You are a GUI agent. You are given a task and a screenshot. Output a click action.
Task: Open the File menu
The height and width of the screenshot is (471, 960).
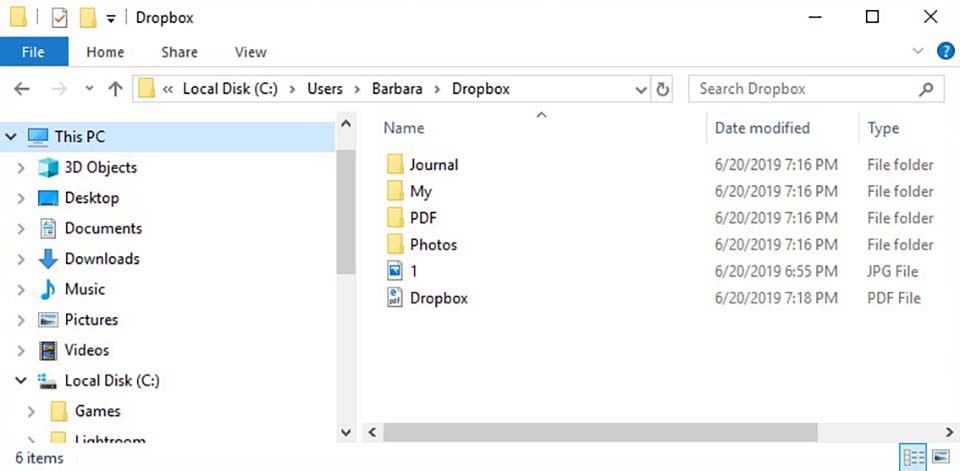pos(33,52)
